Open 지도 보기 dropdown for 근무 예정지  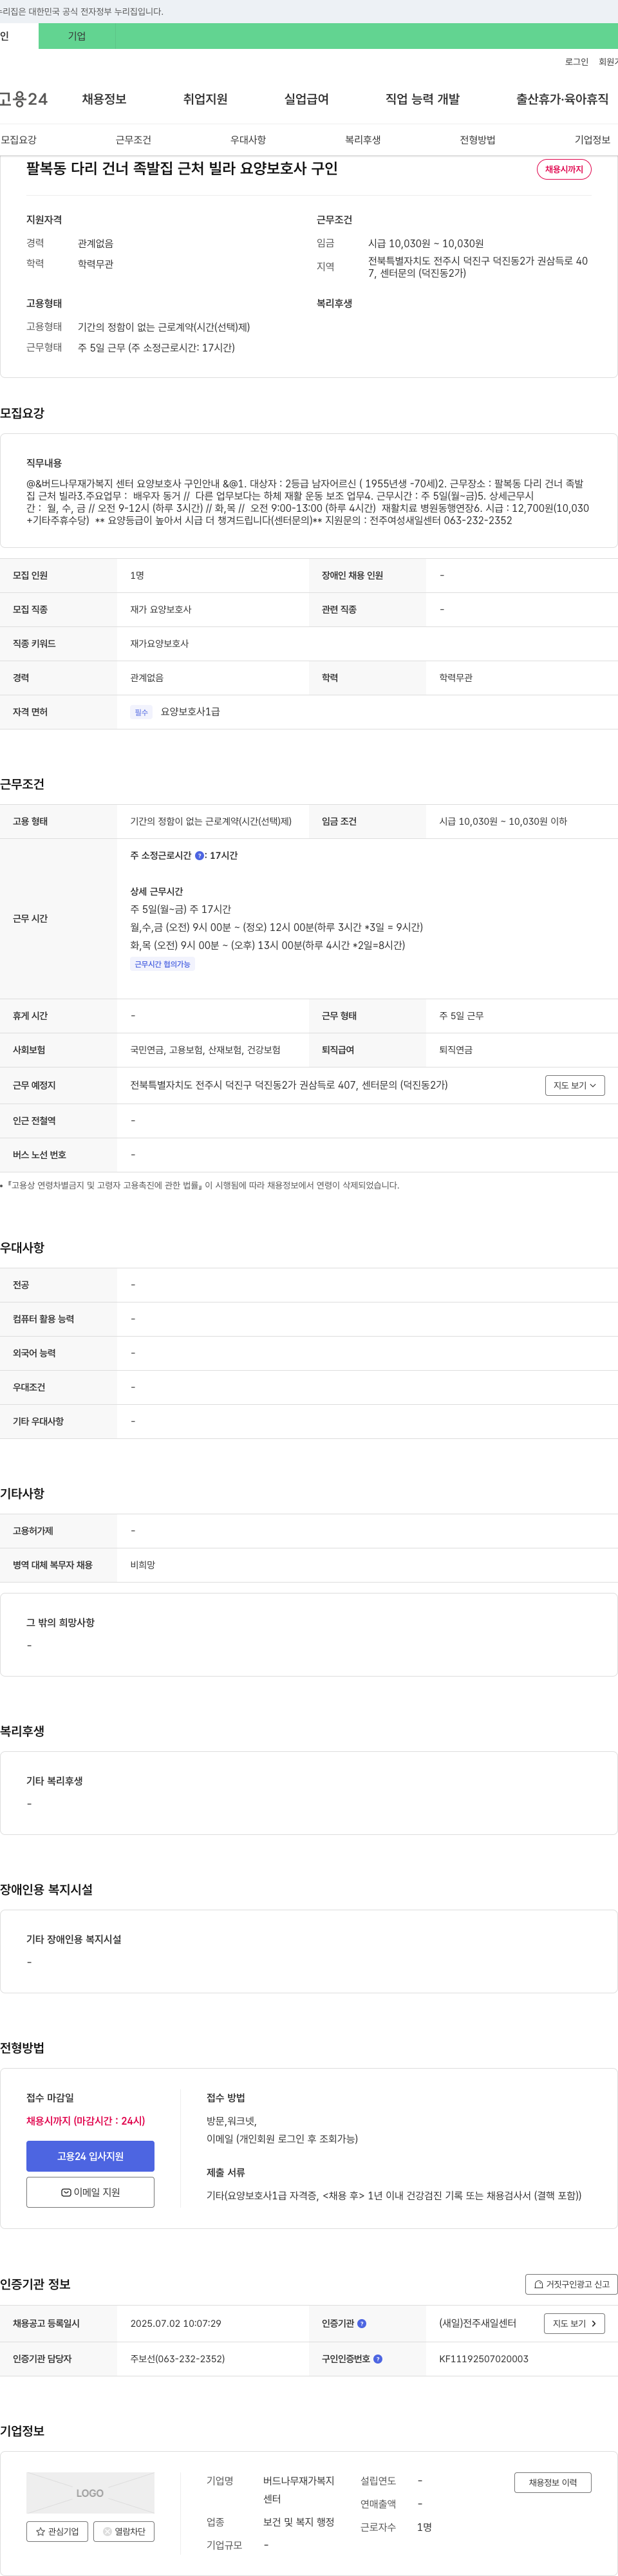(x=575, y=1085)
